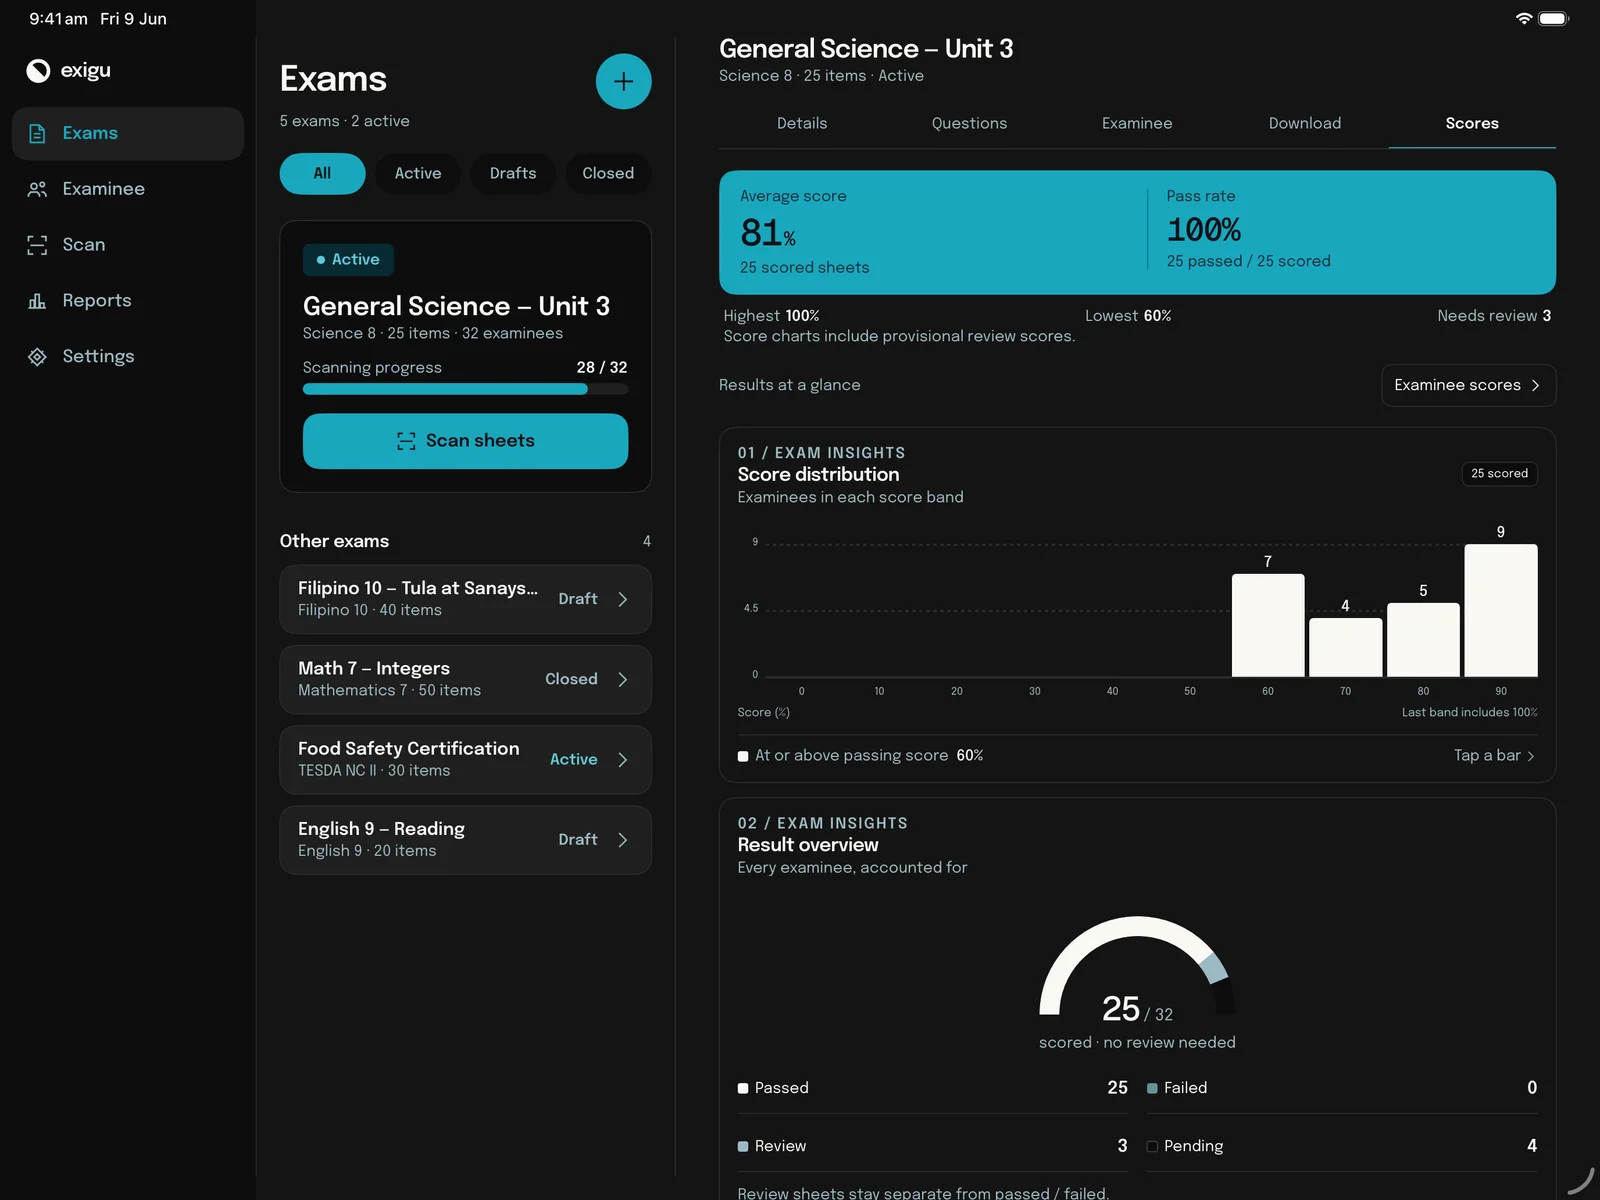The height and width of the screenshot is (1200, 1600).
Task: Open Reports via bar chart icon
Action: 37,301
